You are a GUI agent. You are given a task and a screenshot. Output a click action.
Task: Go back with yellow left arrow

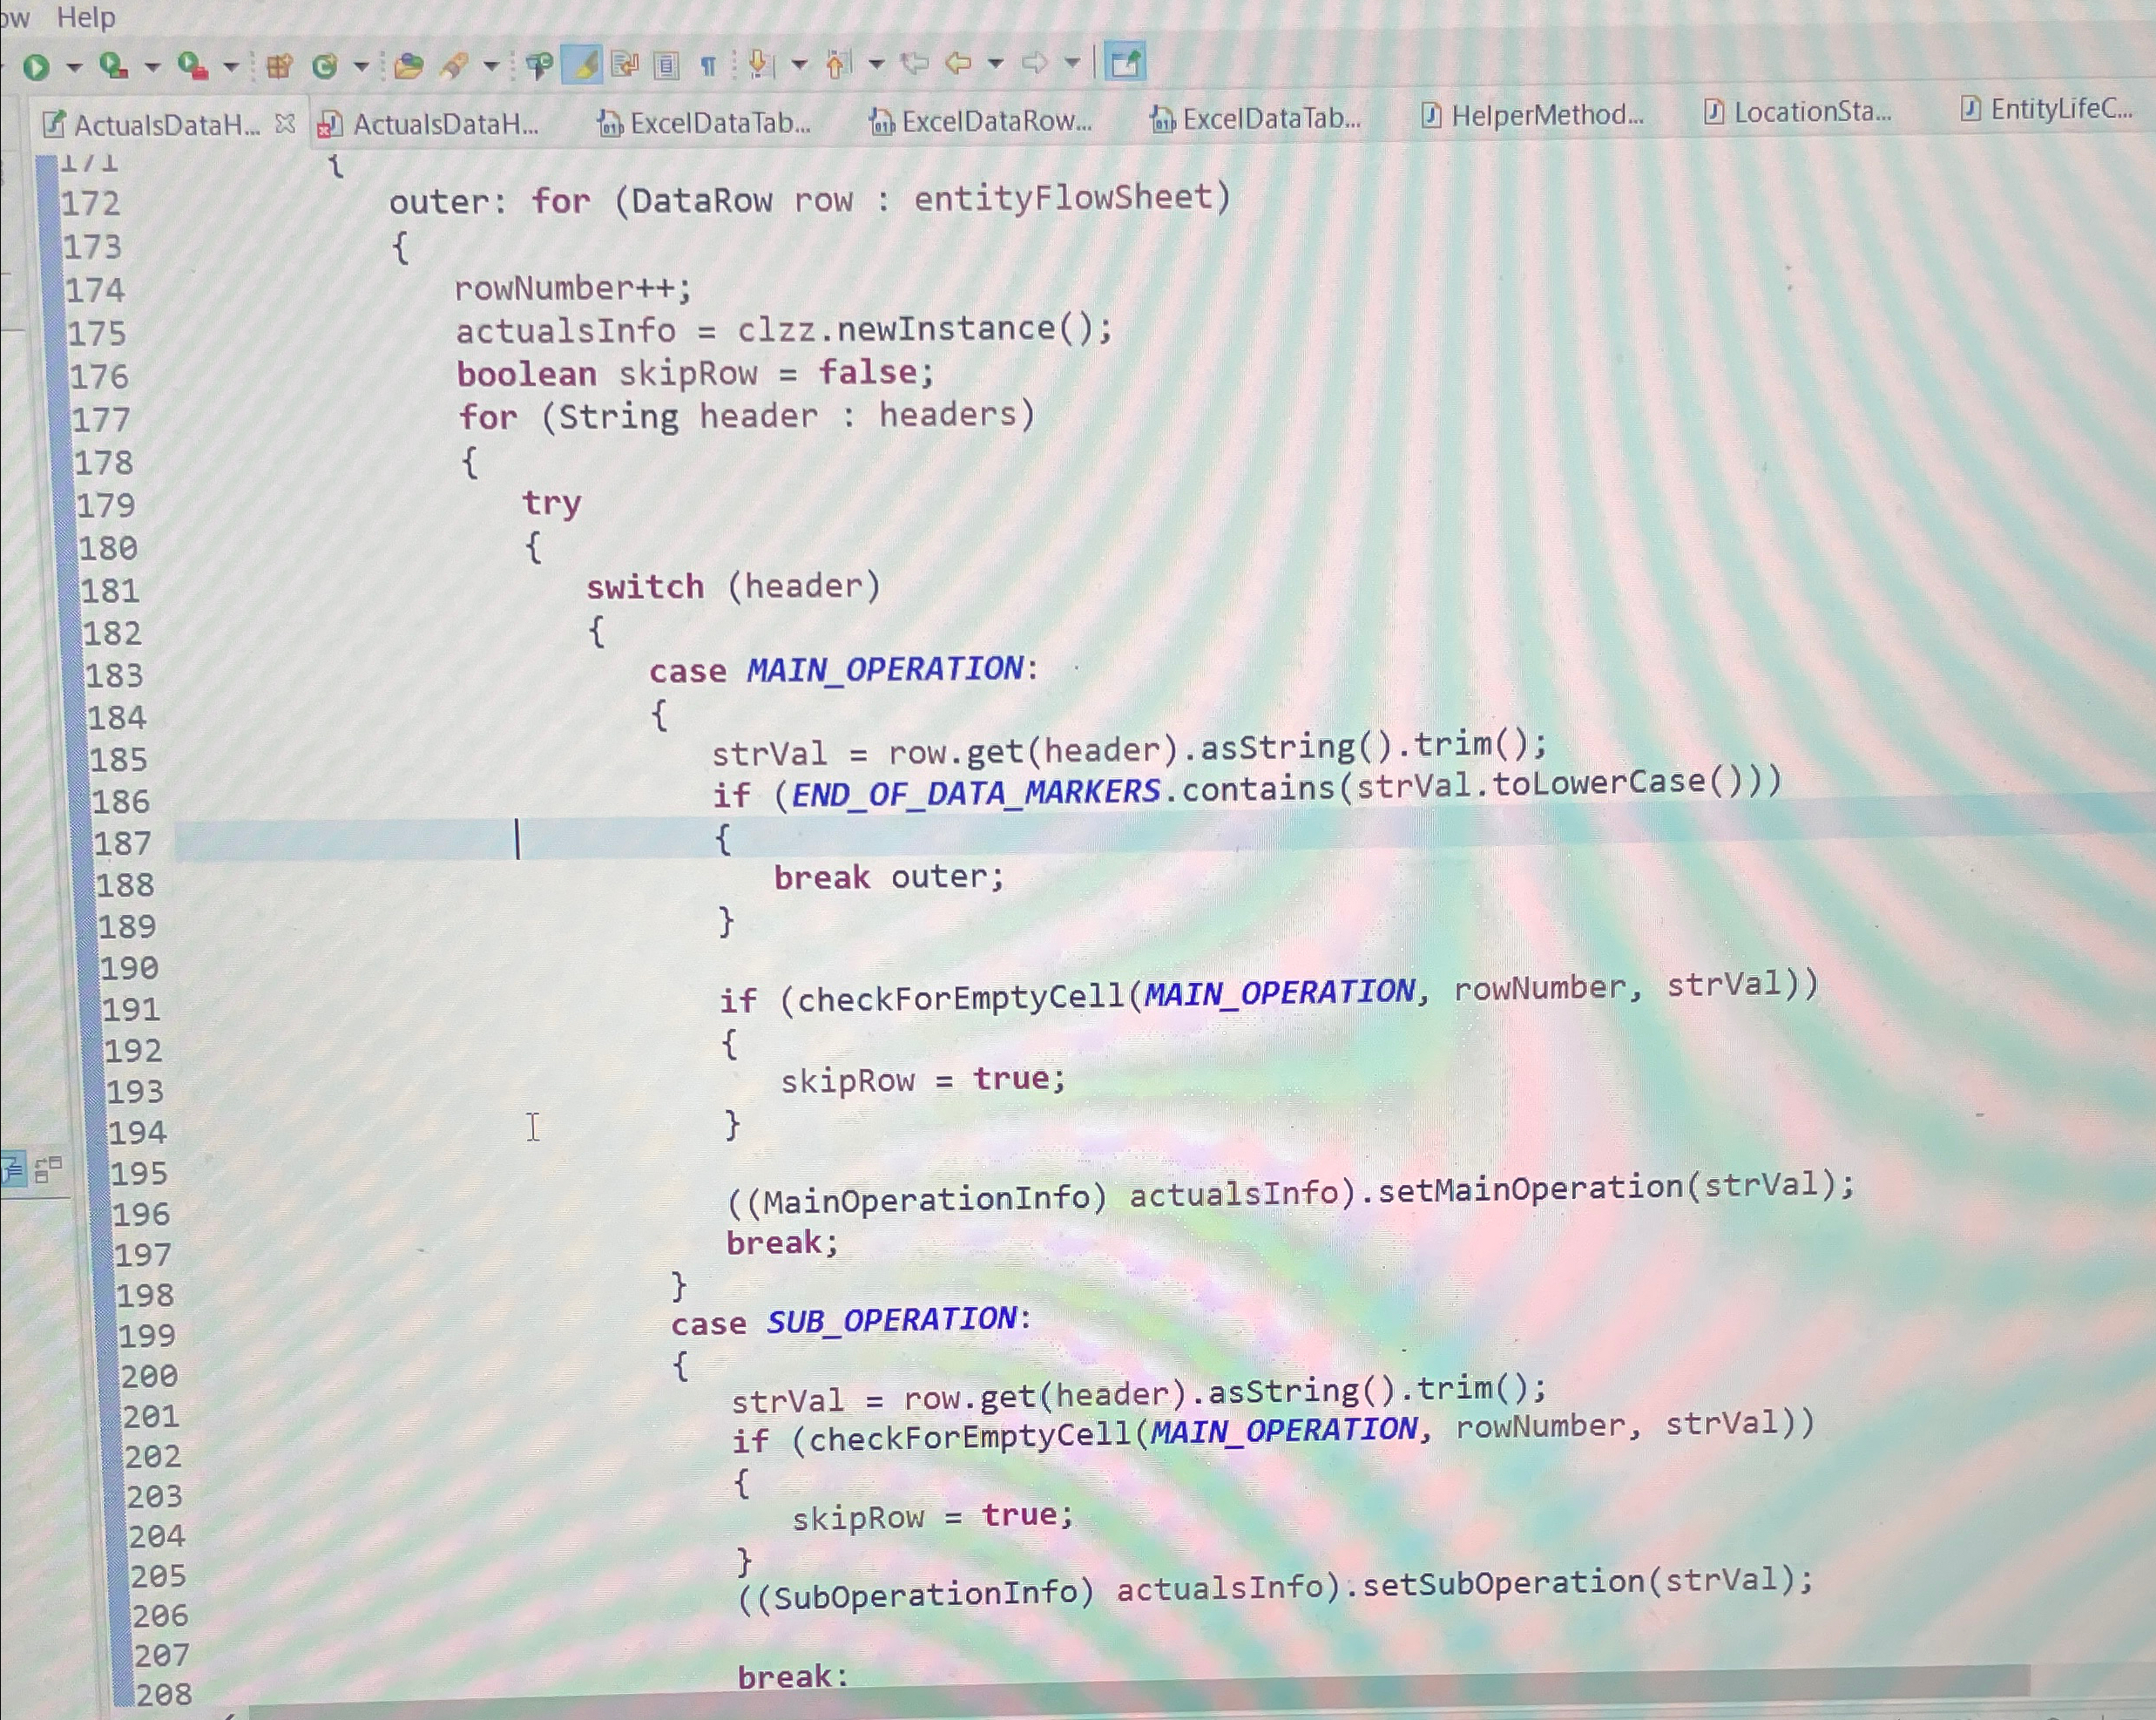958,64
